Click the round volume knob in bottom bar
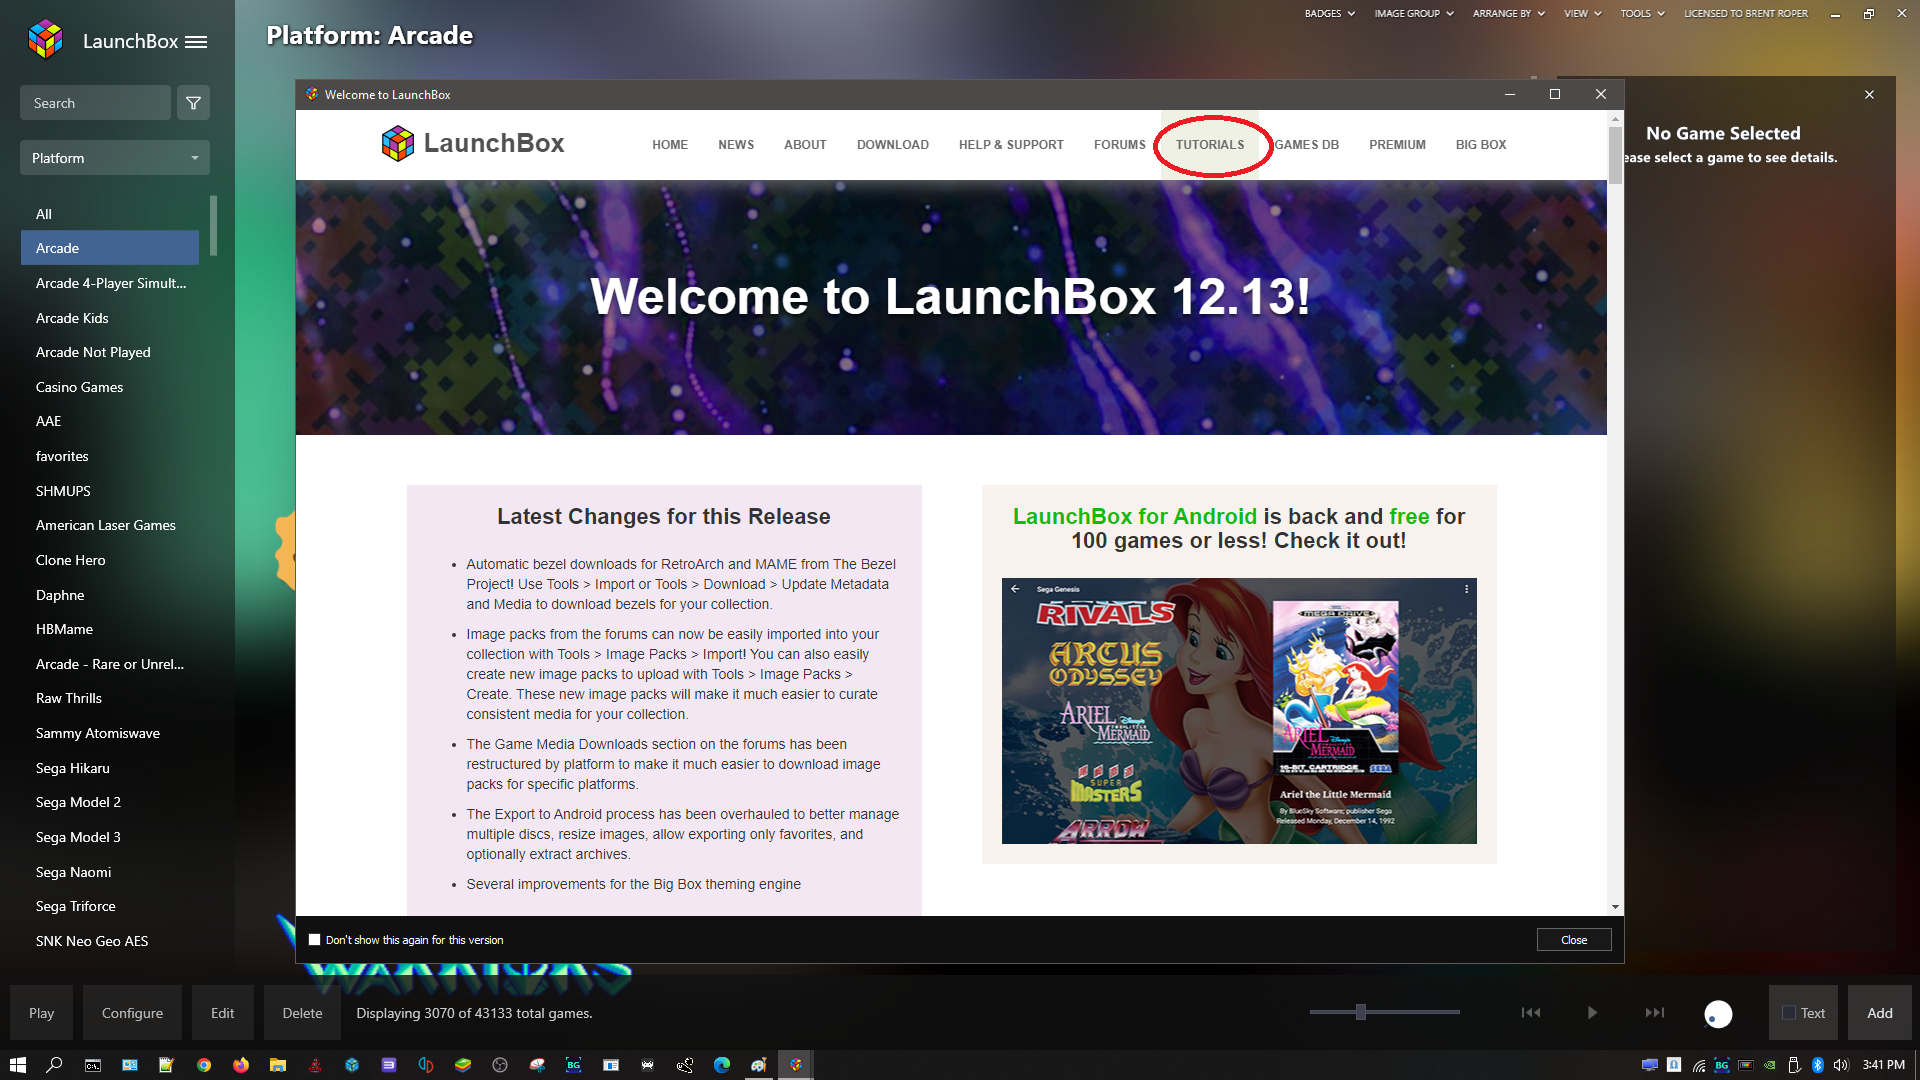This screenshot has width=1920, height=1080. 1718,1014
